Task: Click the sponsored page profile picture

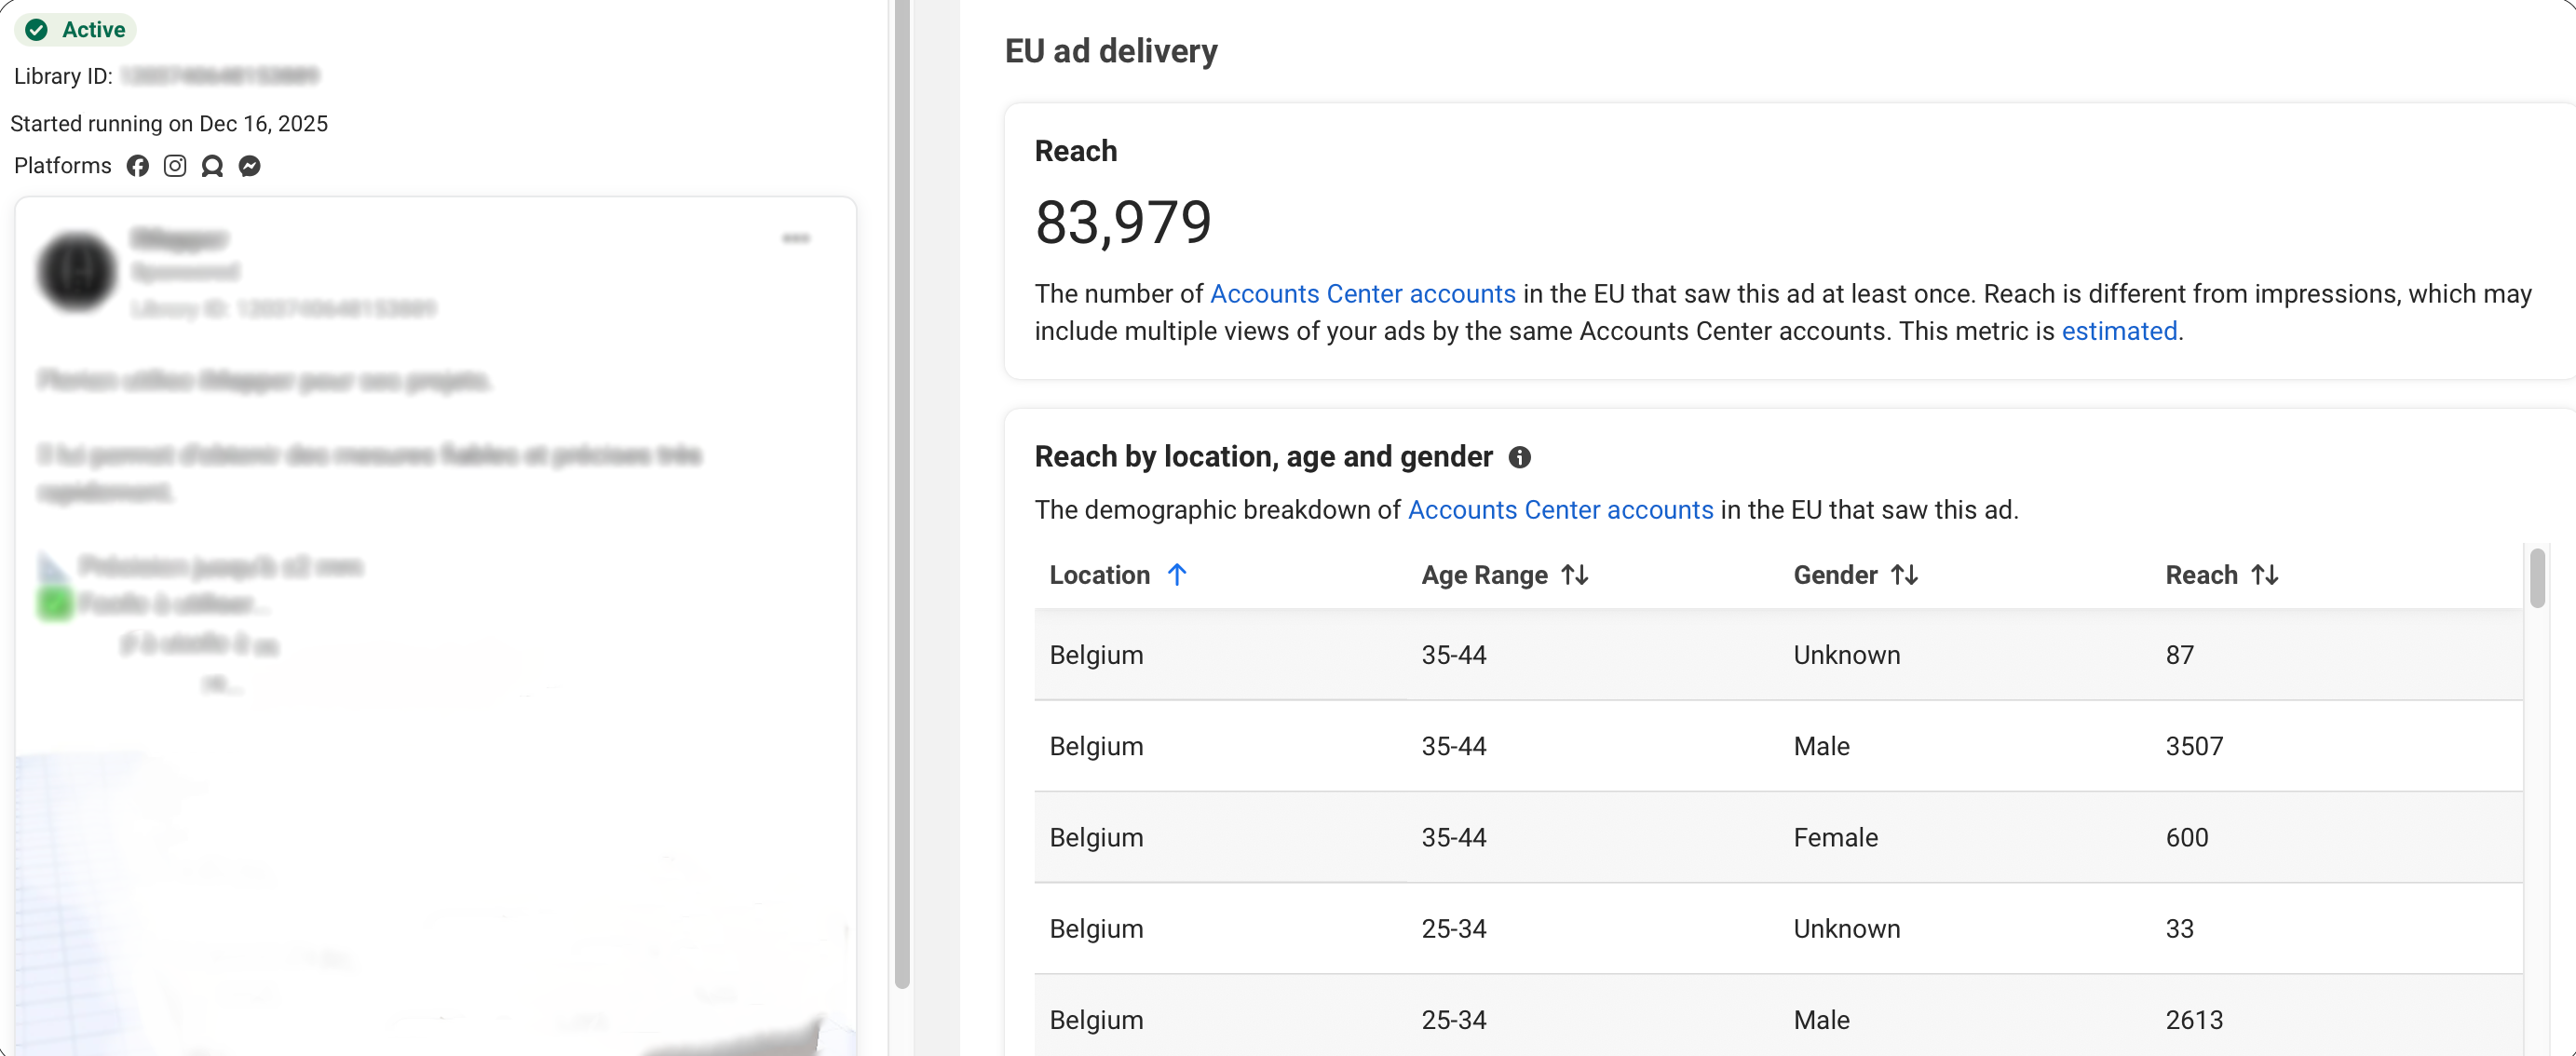Action: click(76, 271)
